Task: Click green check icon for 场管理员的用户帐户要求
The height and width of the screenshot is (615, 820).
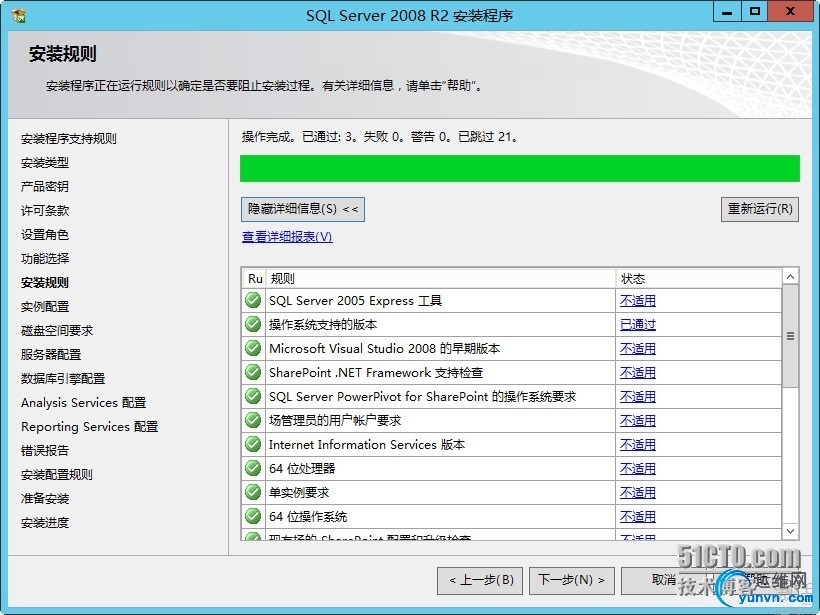Action: tap(253, 420)
